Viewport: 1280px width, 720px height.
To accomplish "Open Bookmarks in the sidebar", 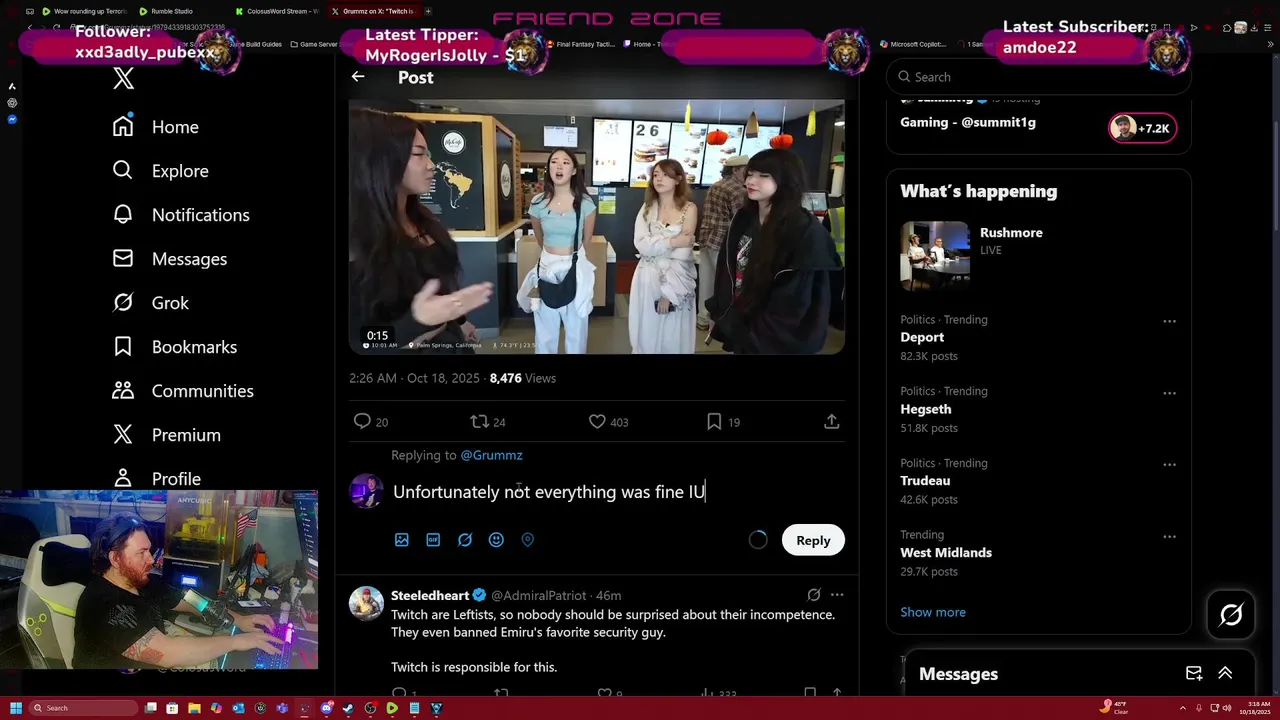I will click(174, 347).
